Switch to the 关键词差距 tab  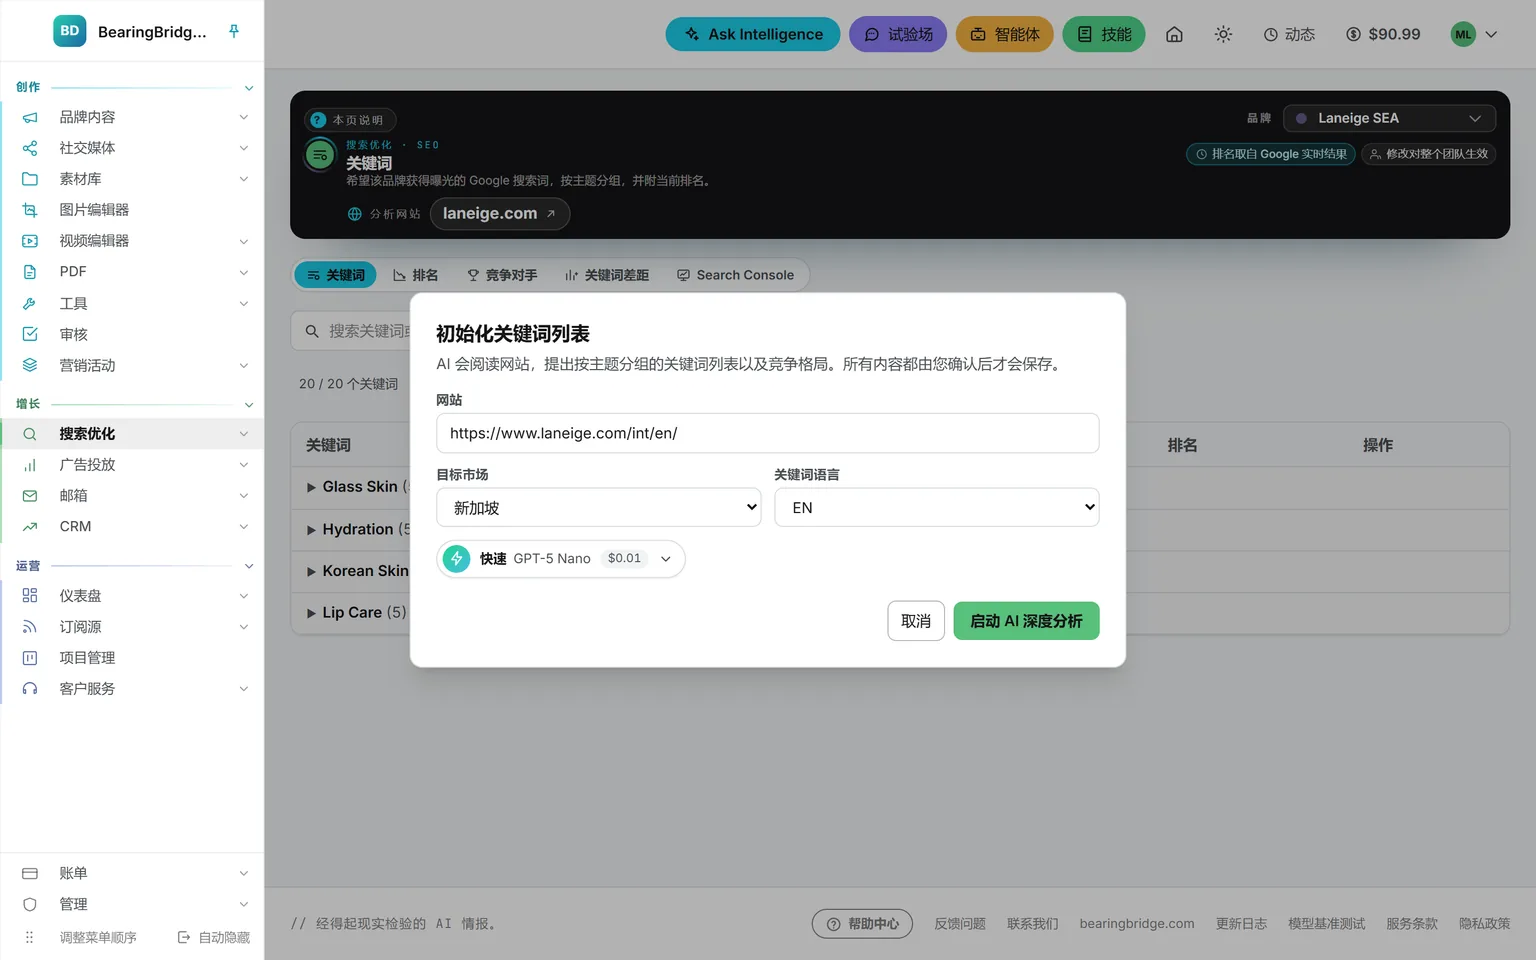tap(607, 275)
